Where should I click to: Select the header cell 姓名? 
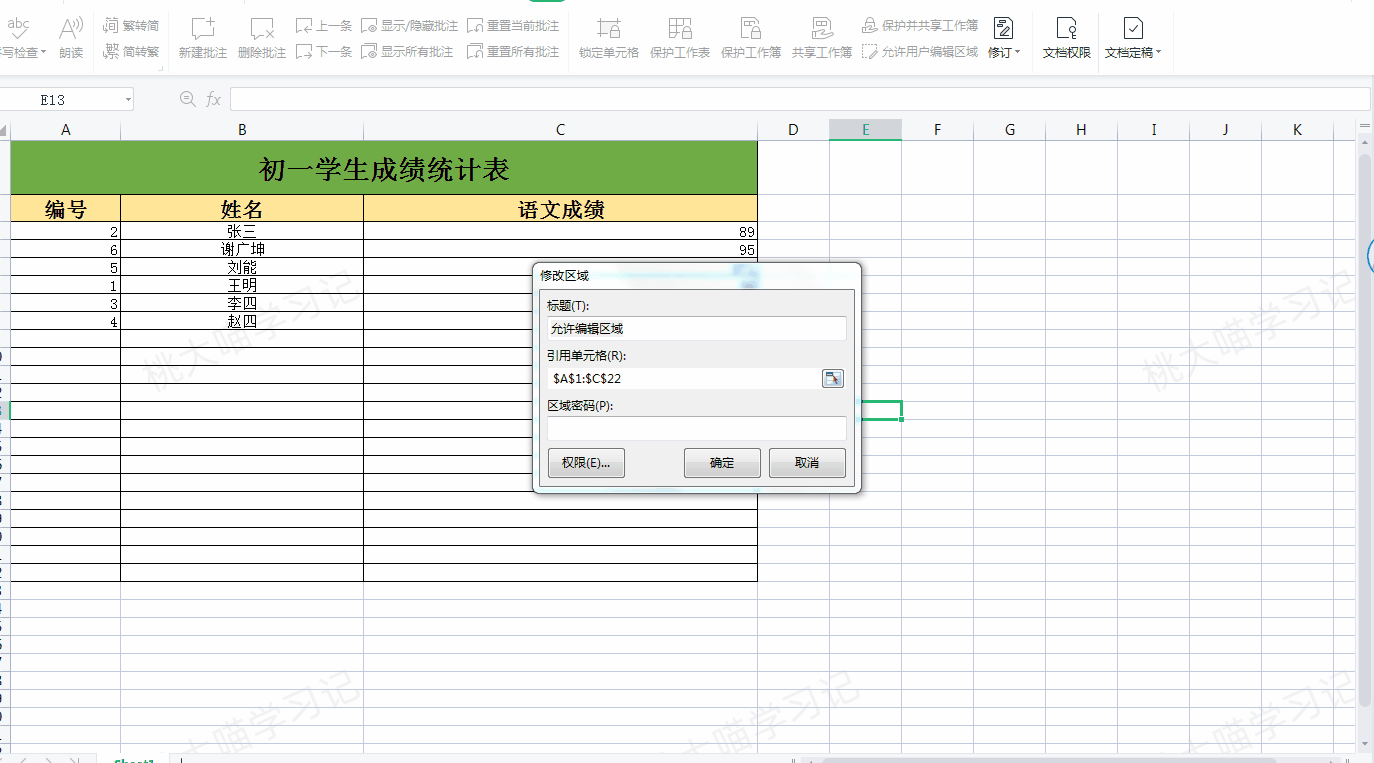(x=242, y=208)
